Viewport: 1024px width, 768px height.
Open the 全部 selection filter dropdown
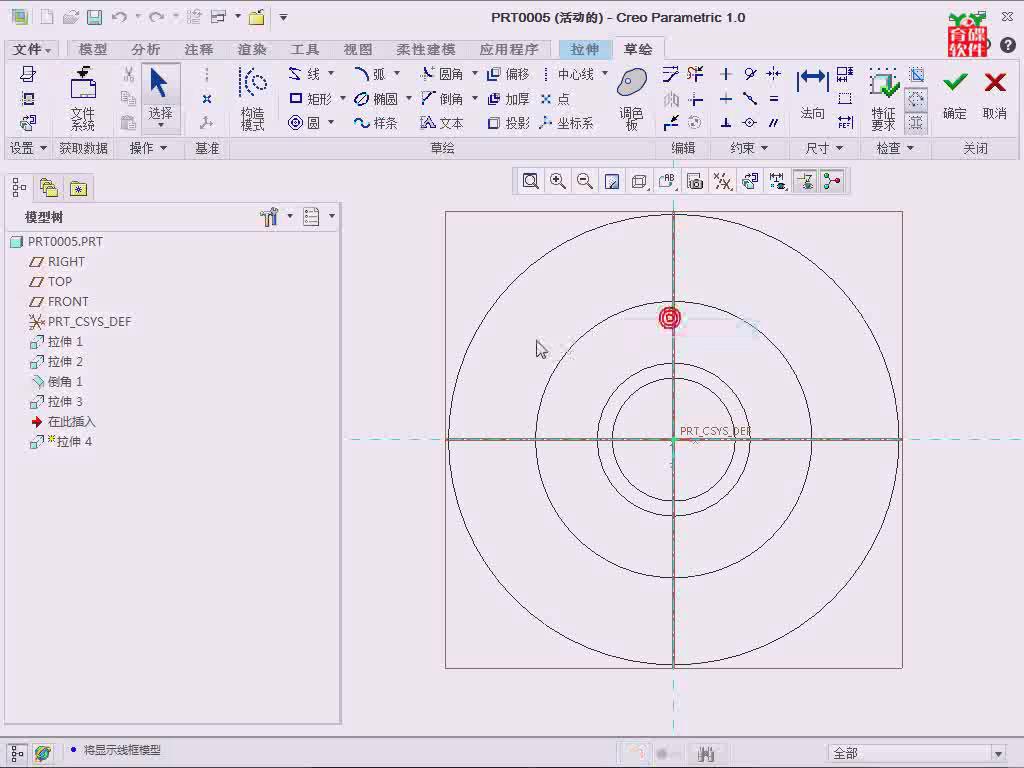(x=998, y=754)
